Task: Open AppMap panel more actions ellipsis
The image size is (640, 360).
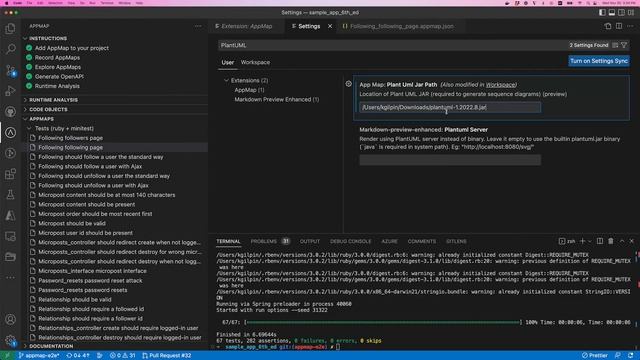Action: tap(198, 26)
